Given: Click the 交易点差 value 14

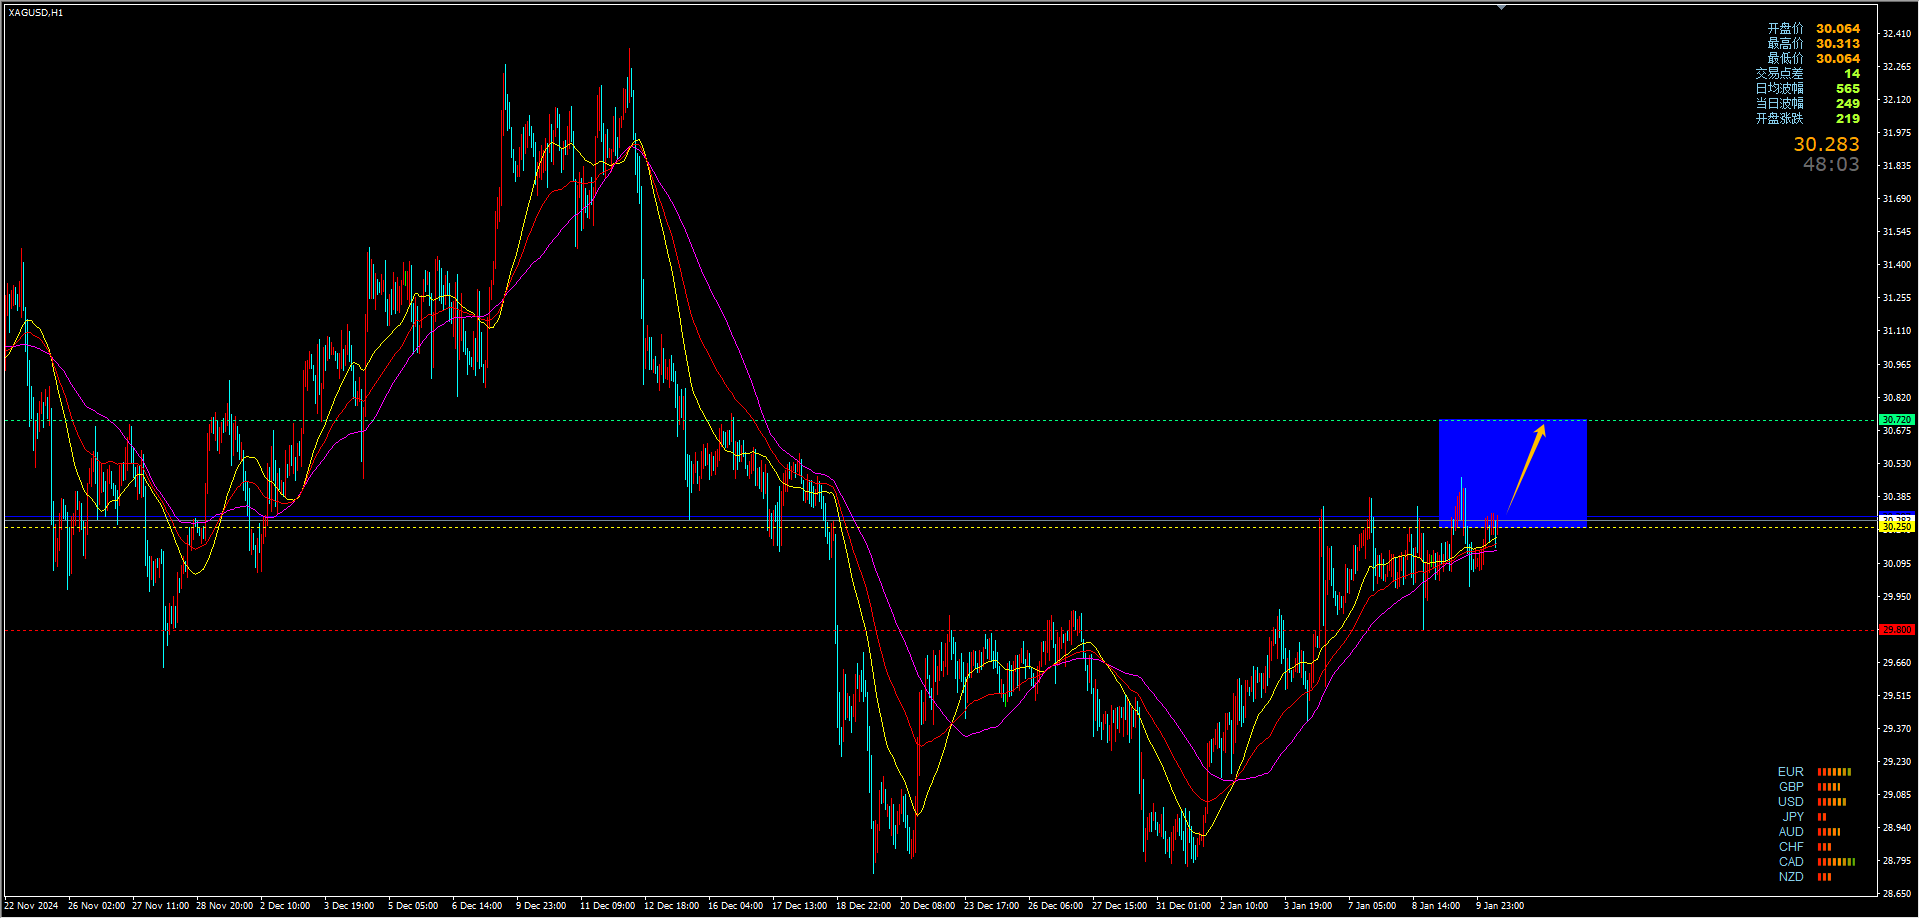Looking at the screenshot, I should pyautogui.click(x=1852, y=74).
